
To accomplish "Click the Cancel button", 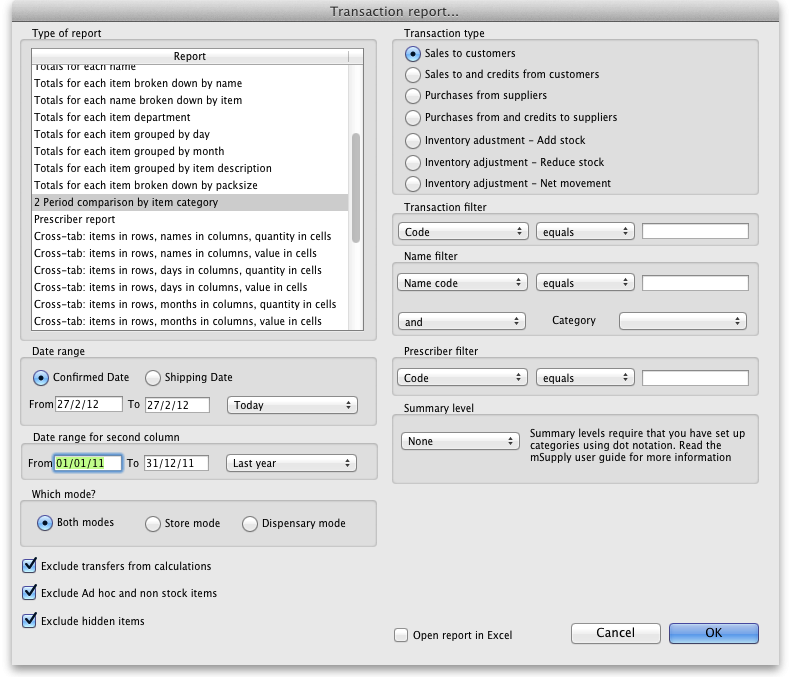I will pyautogui.click(x=615, y=633).
